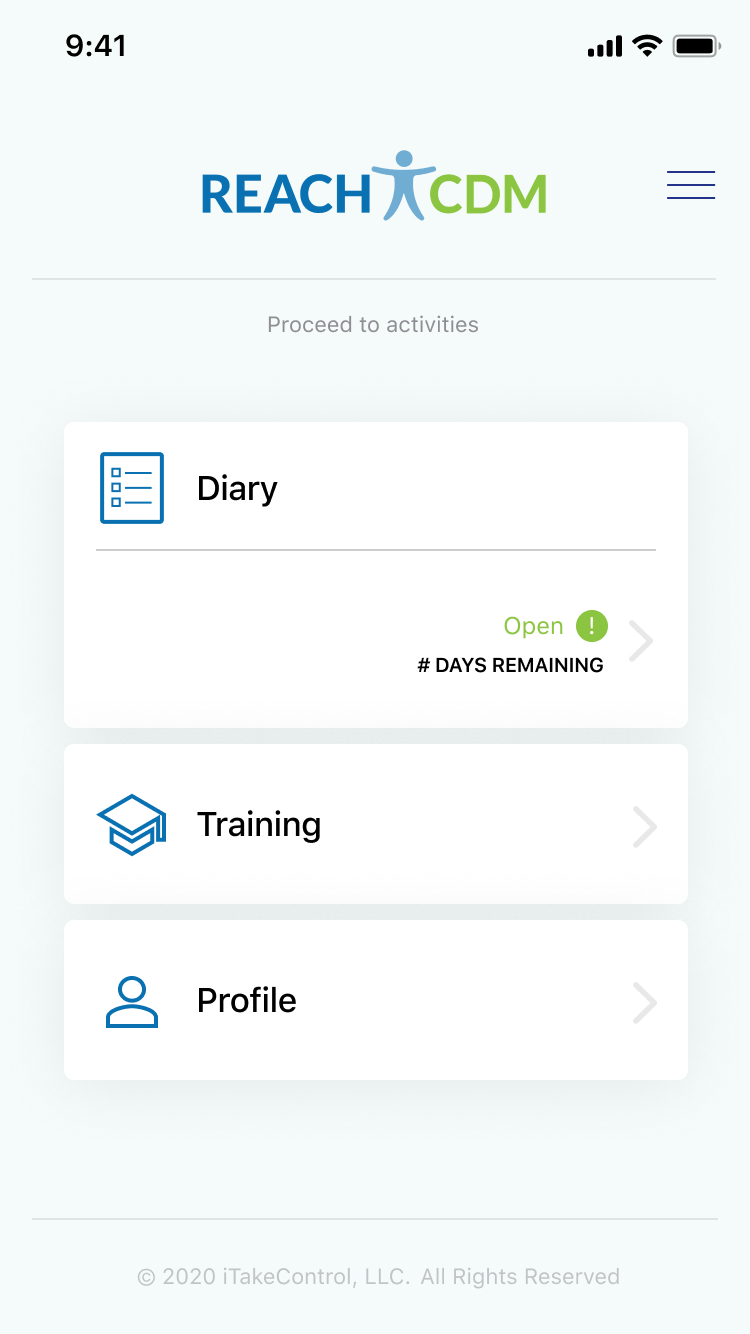Open Training via its chevron arrow
Screen dimensions: 750x1334
[645, 827]
